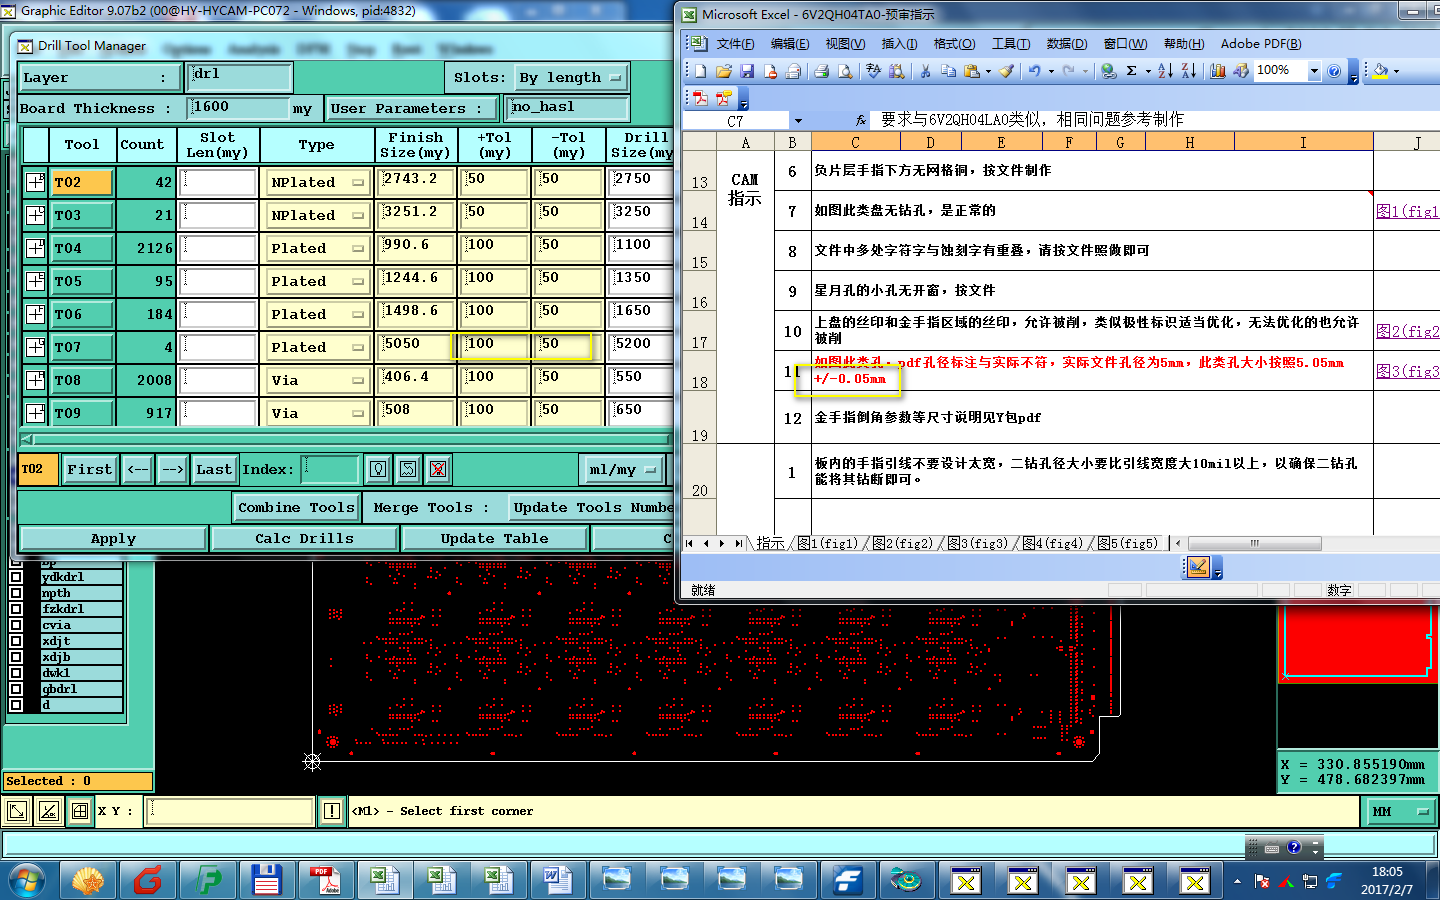Image resolution: width=1440 pixels, height=900 pixels.
Task: Click the Apply button in Drill Tool Manager
Action: 113,538
